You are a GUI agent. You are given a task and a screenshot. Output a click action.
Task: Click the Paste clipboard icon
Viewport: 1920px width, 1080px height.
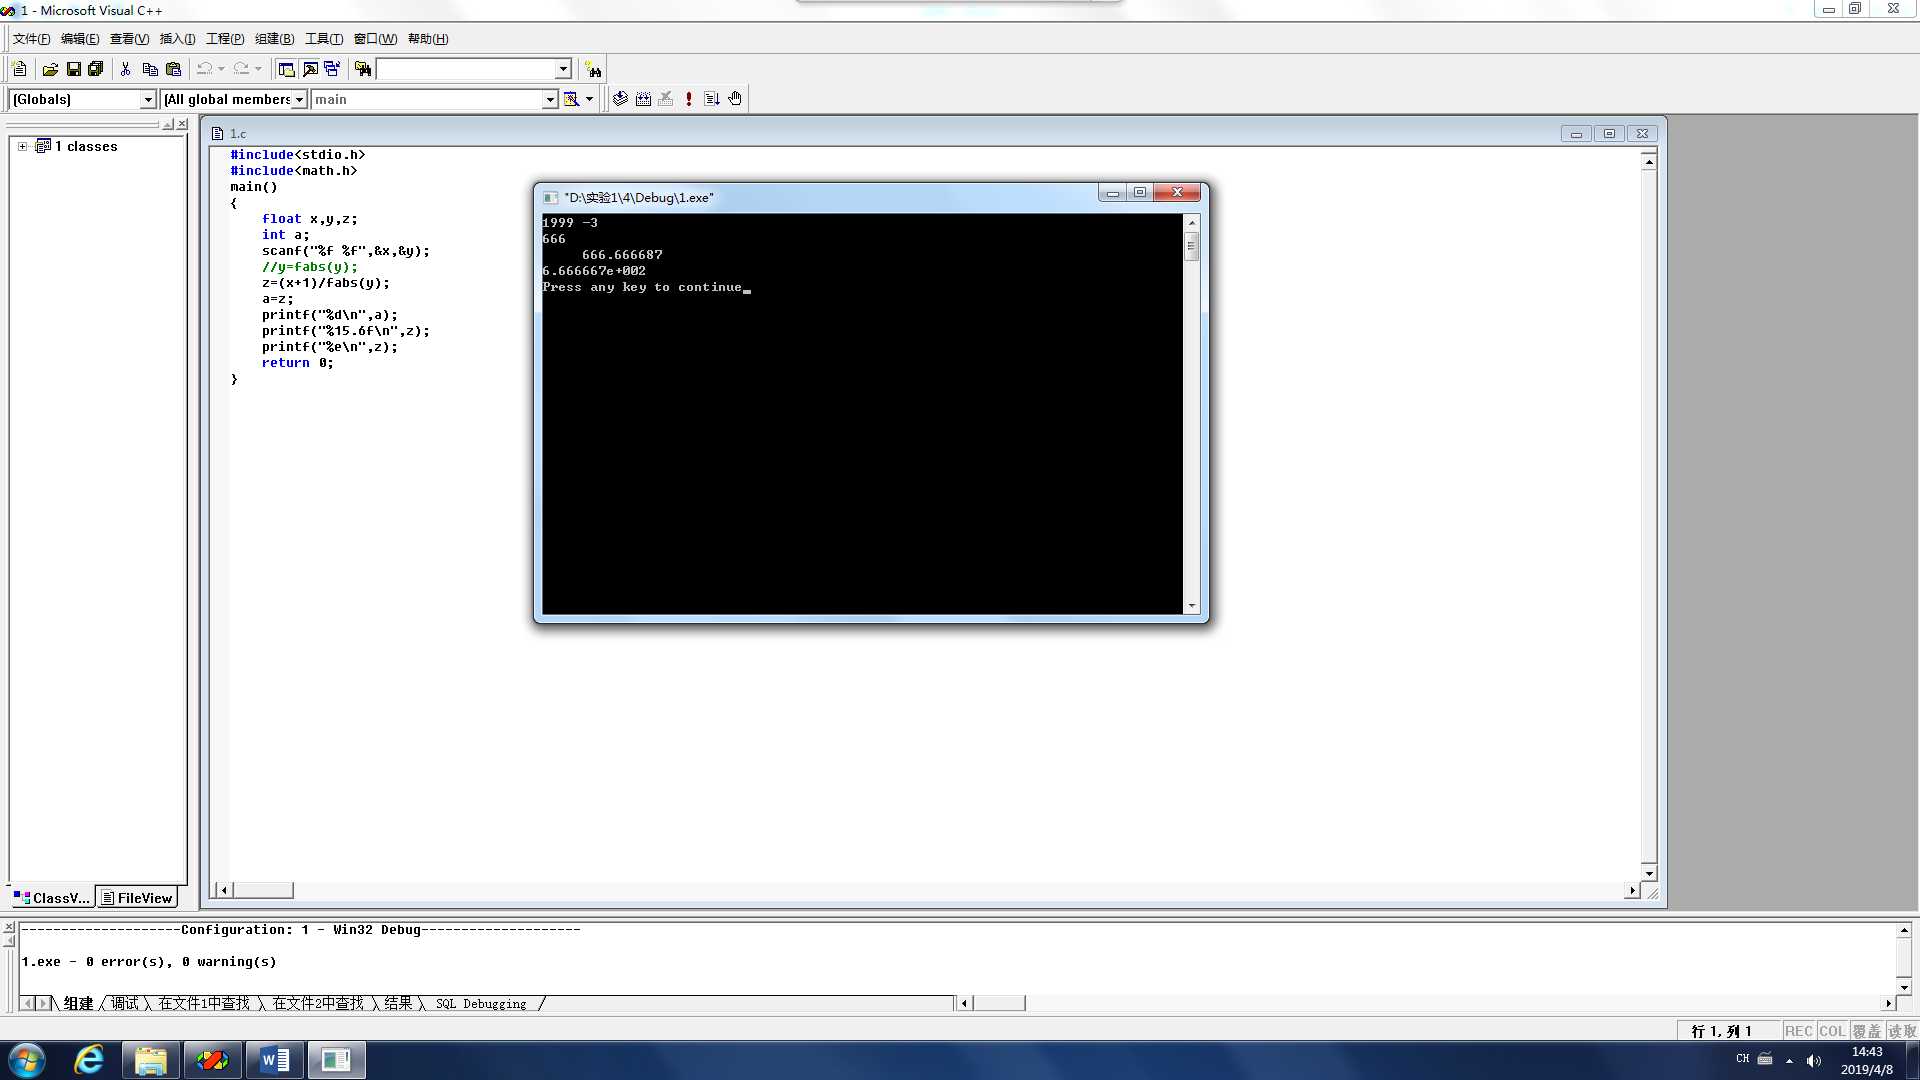click(x=173, y=69)
